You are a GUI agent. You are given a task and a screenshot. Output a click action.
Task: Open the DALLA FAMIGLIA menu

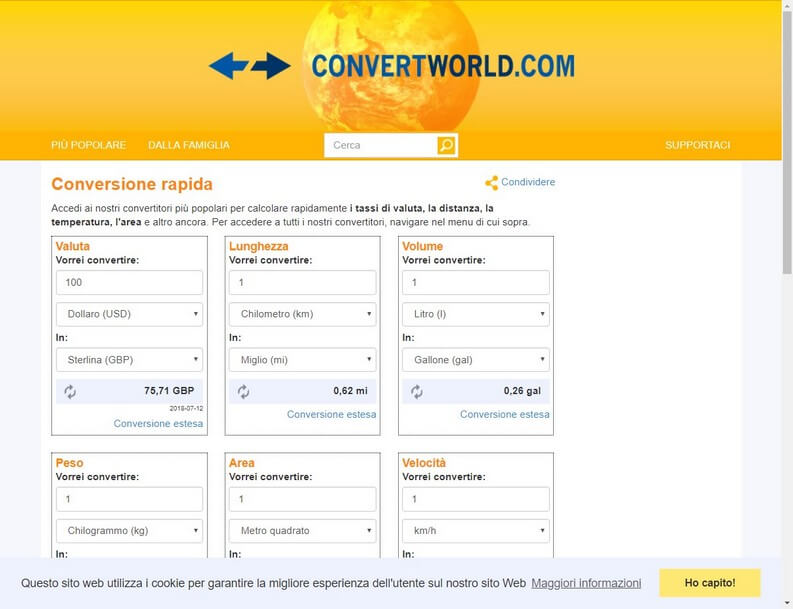tap(189, 145)
